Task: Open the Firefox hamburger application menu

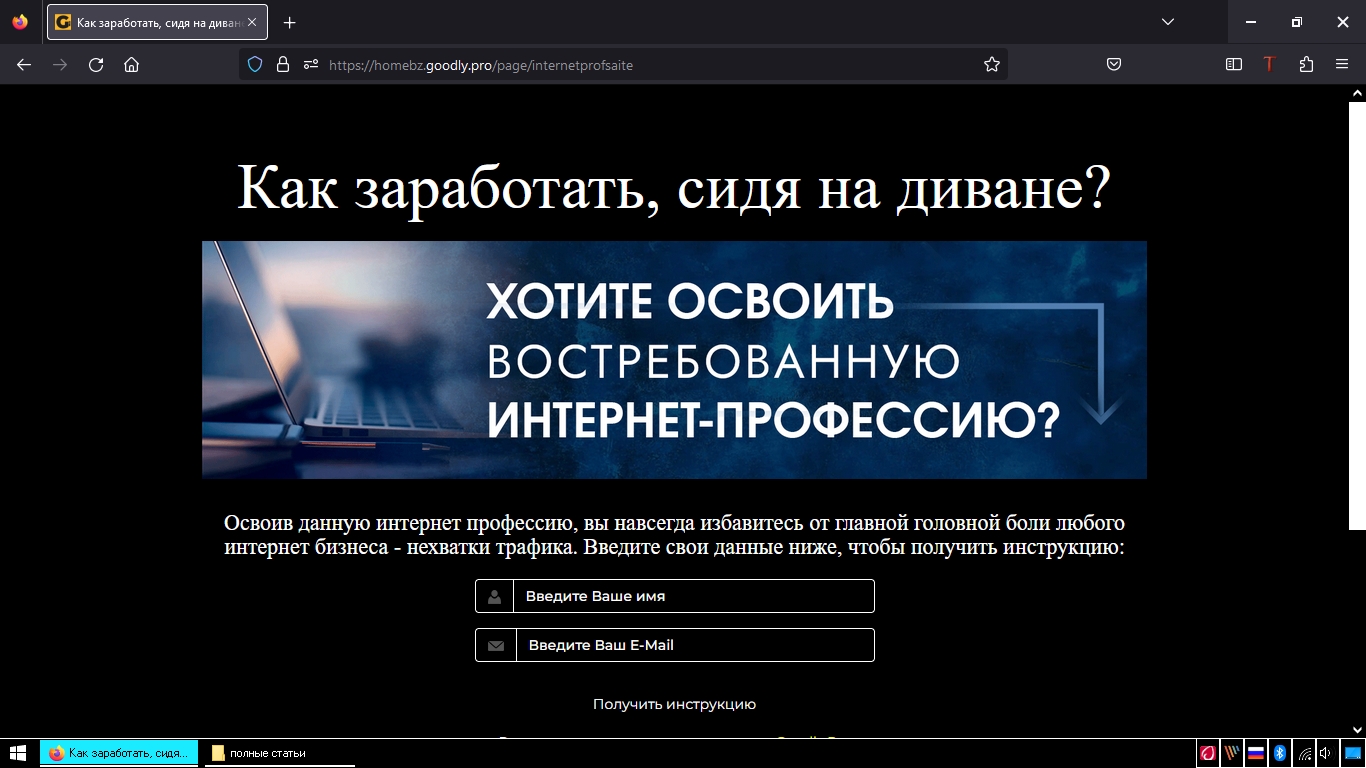Action: coord(1342,65)
